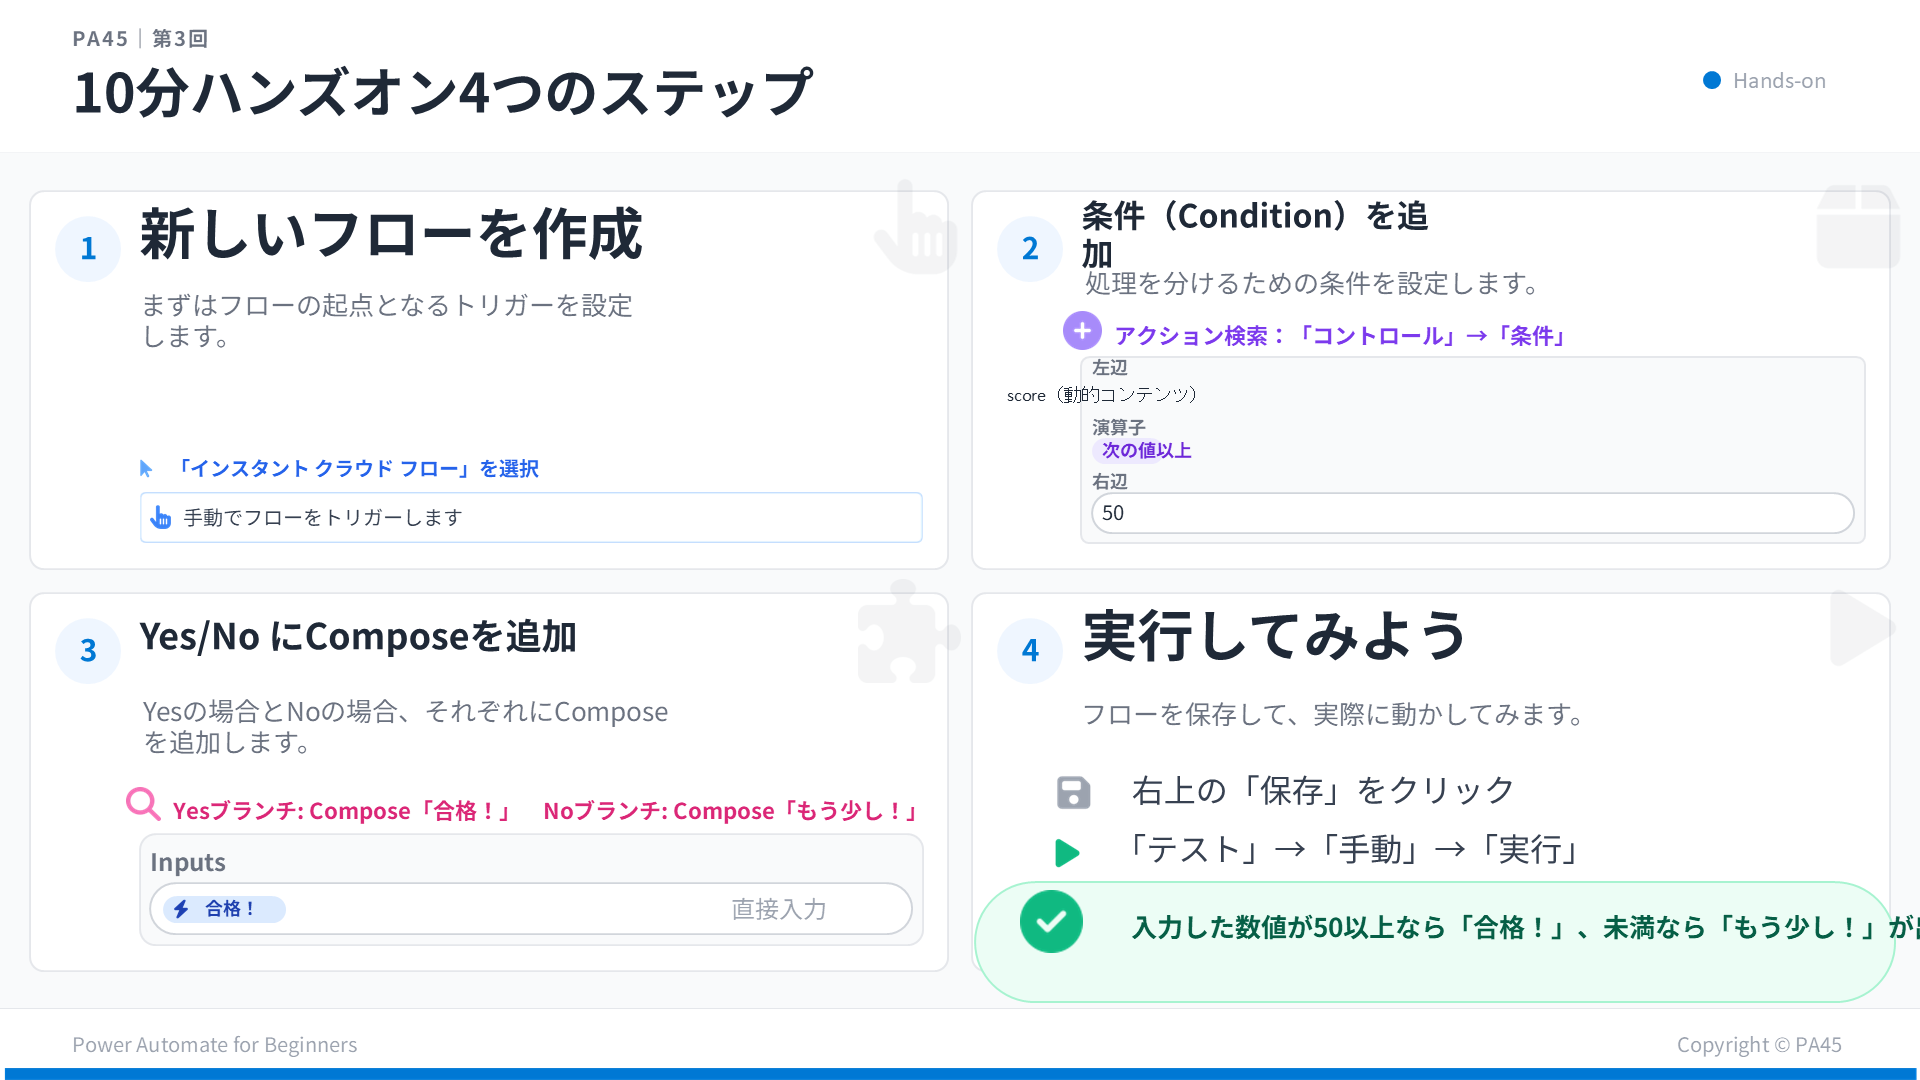Image resolution: width=1920 pixels, height=1080 pixels.
Task: Click the blue Hands-on dot indicator
Action: (x=1712, y=80)
